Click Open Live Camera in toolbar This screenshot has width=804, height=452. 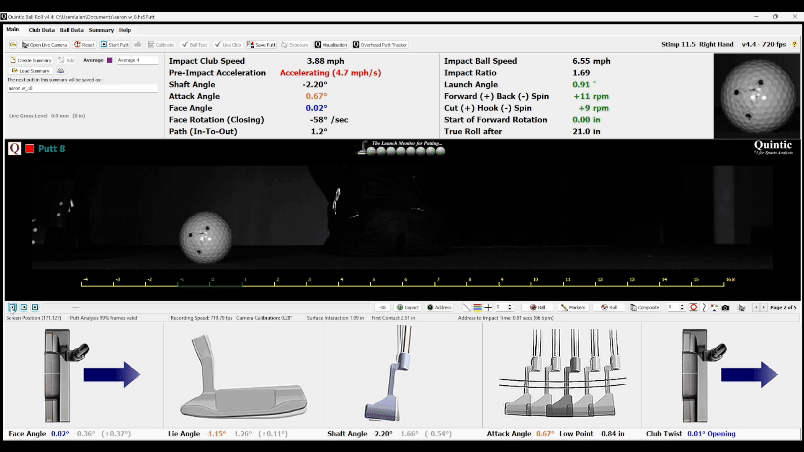pyautogui.click(x=46, y=45)
